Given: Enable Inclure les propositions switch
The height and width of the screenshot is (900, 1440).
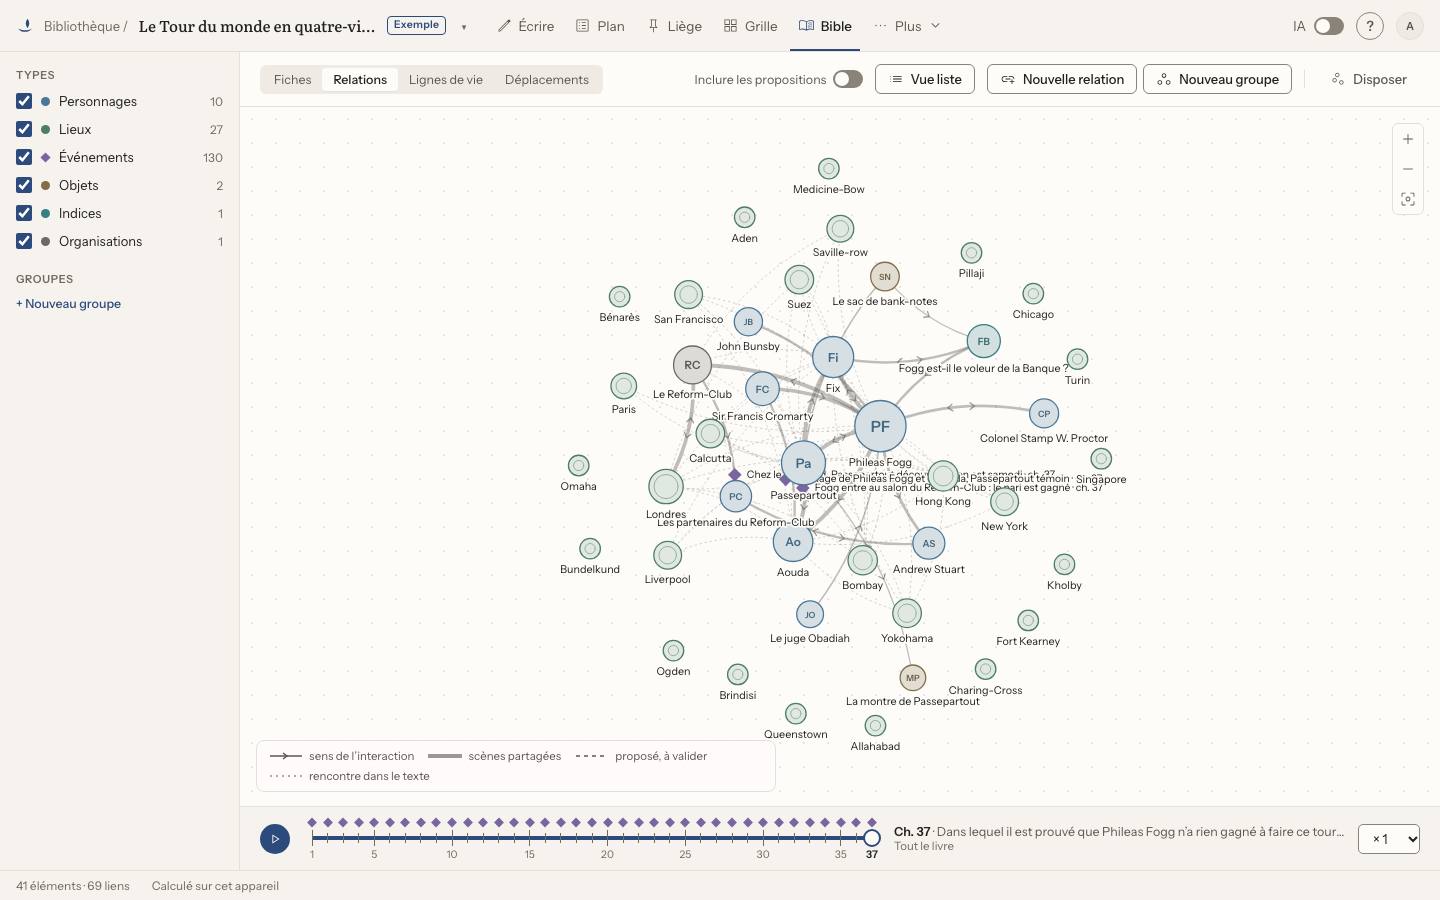Looking at the screenshot, I should [848, 79].
